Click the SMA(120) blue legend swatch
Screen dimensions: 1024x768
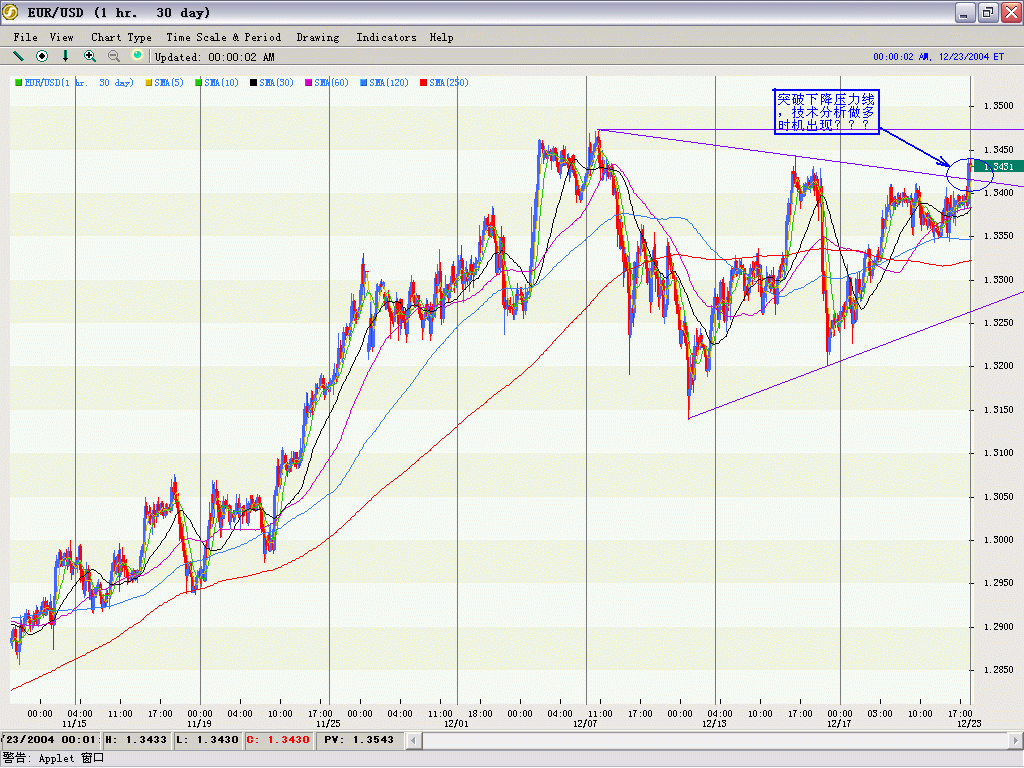(363, 82)
